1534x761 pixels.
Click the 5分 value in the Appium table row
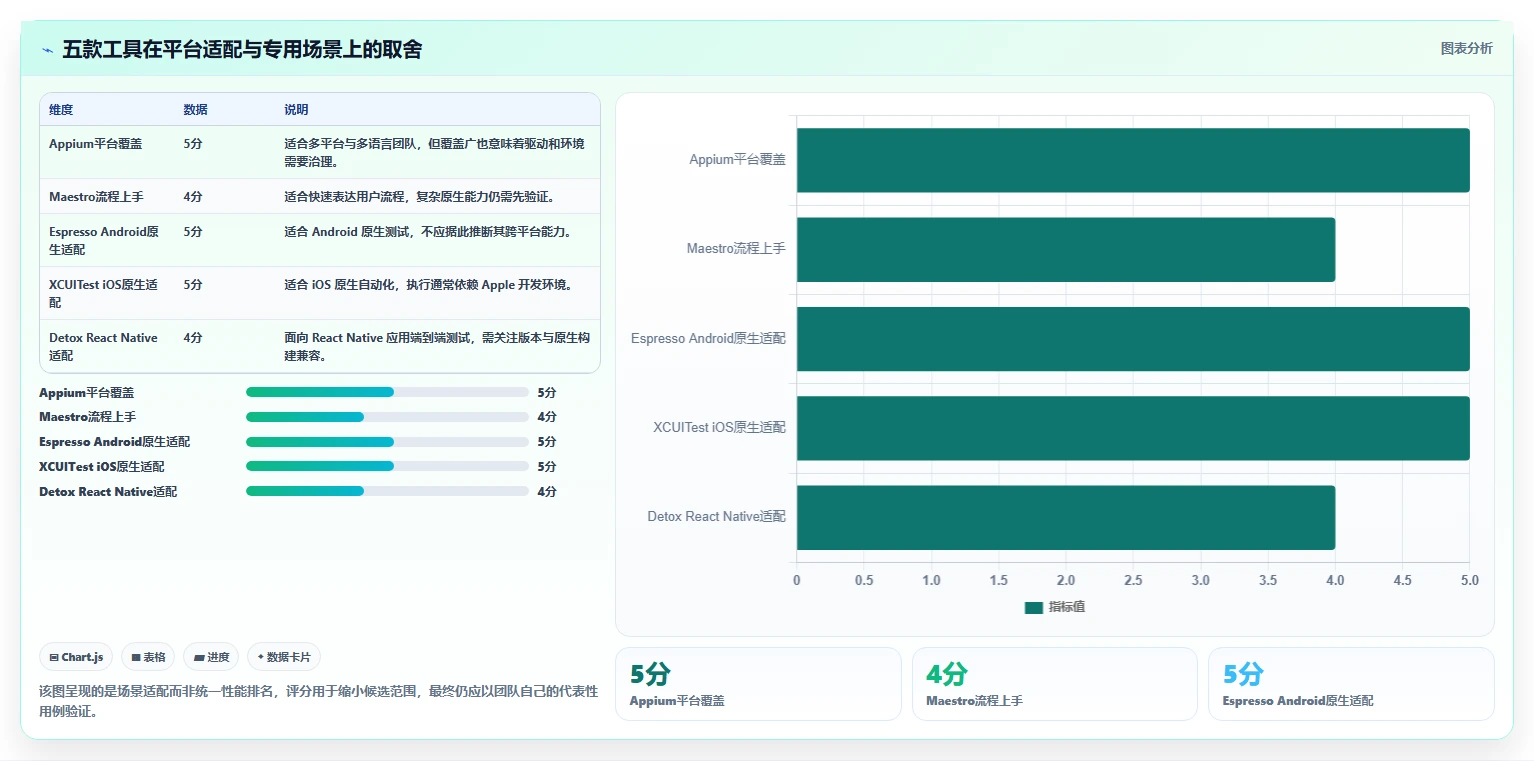click(x=193, y=144)
